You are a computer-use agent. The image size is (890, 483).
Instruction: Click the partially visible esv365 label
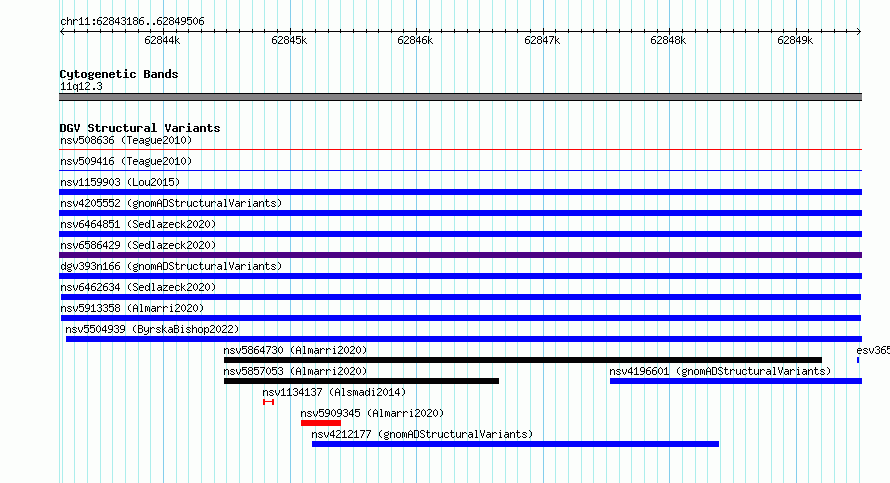click(x=873, y=350)
